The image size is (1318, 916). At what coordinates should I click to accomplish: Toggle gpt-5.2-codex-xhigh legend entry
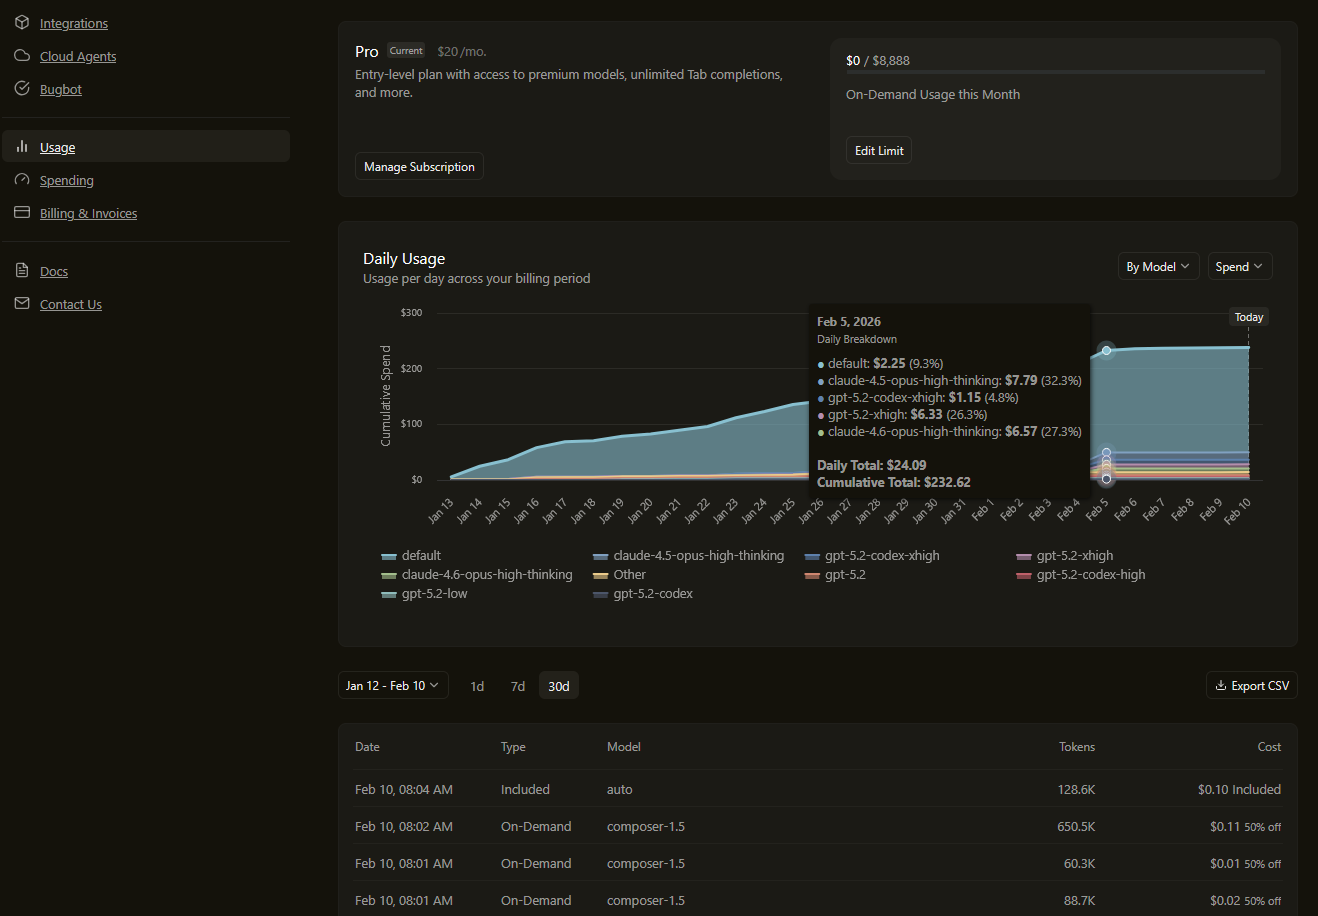click(872, 556)
